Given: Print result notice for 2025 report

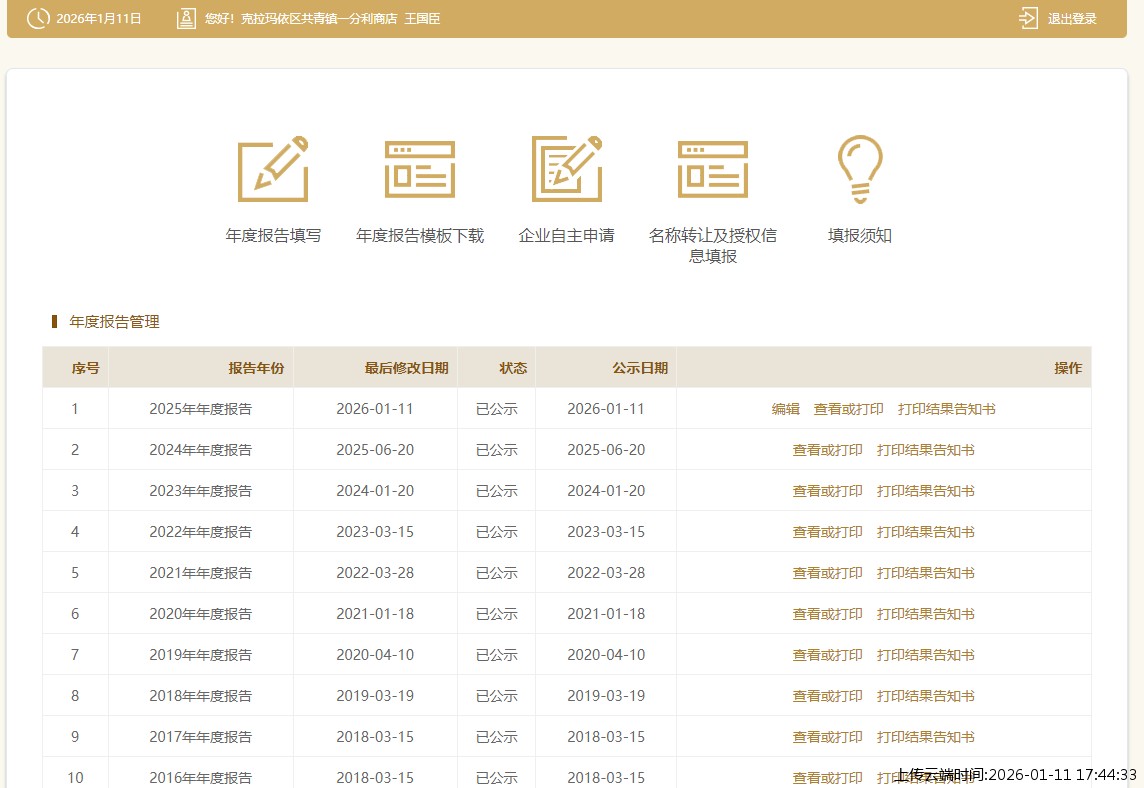Looking at the screenshot, I should point(946,409).
